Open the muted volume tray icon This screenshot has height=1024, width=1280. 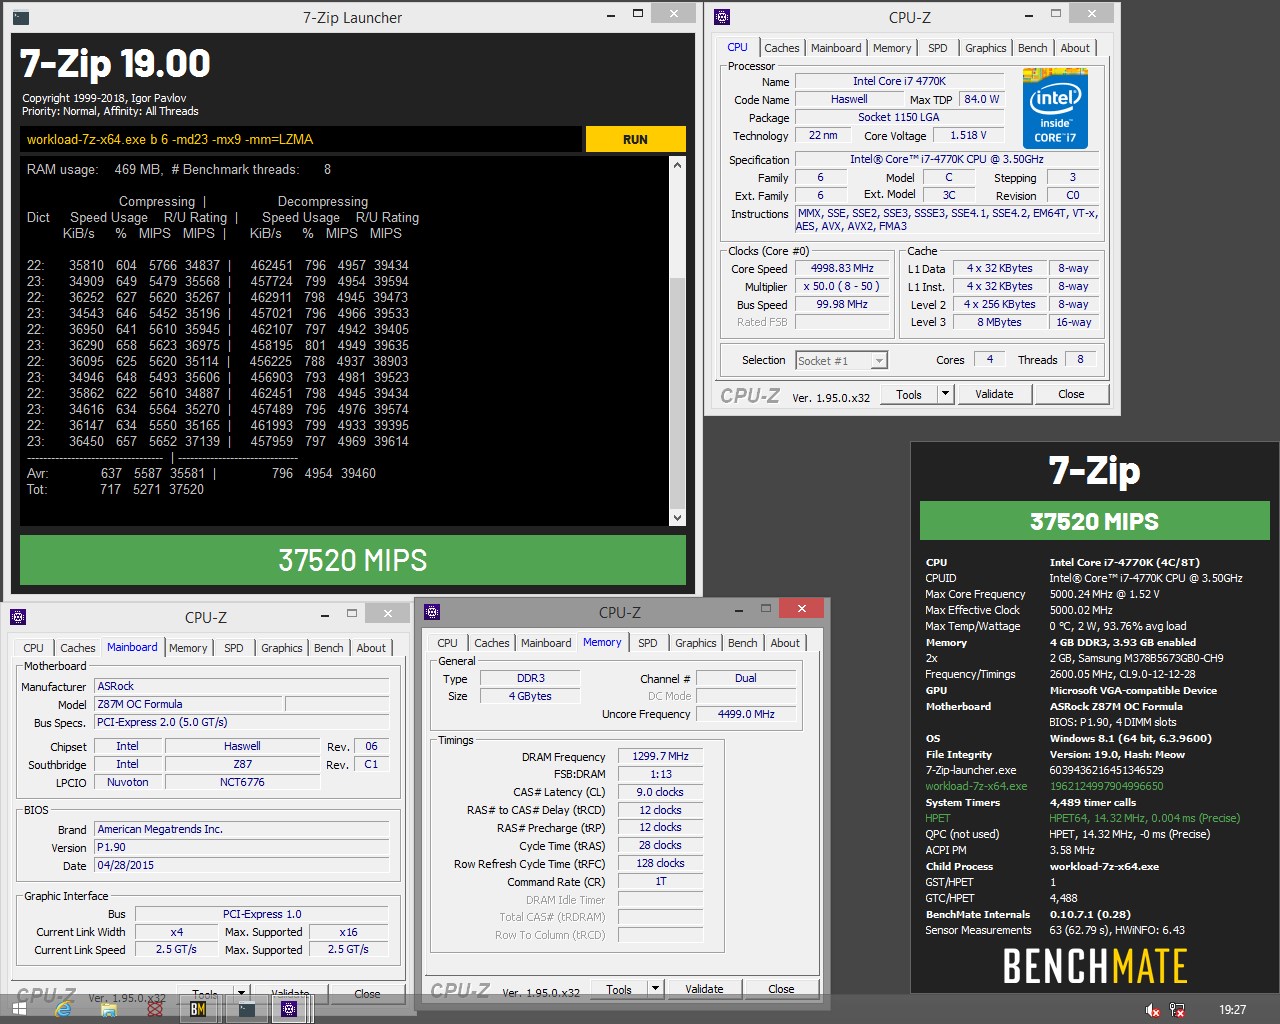click(1152, 1010)
